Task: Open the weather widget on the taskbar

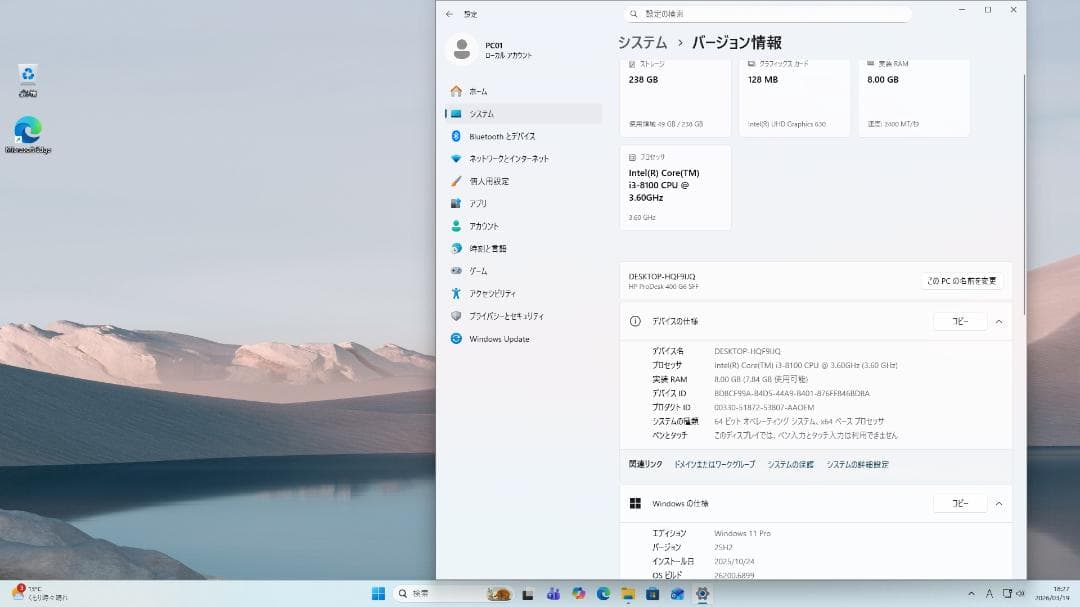Action: click(40, 593)
